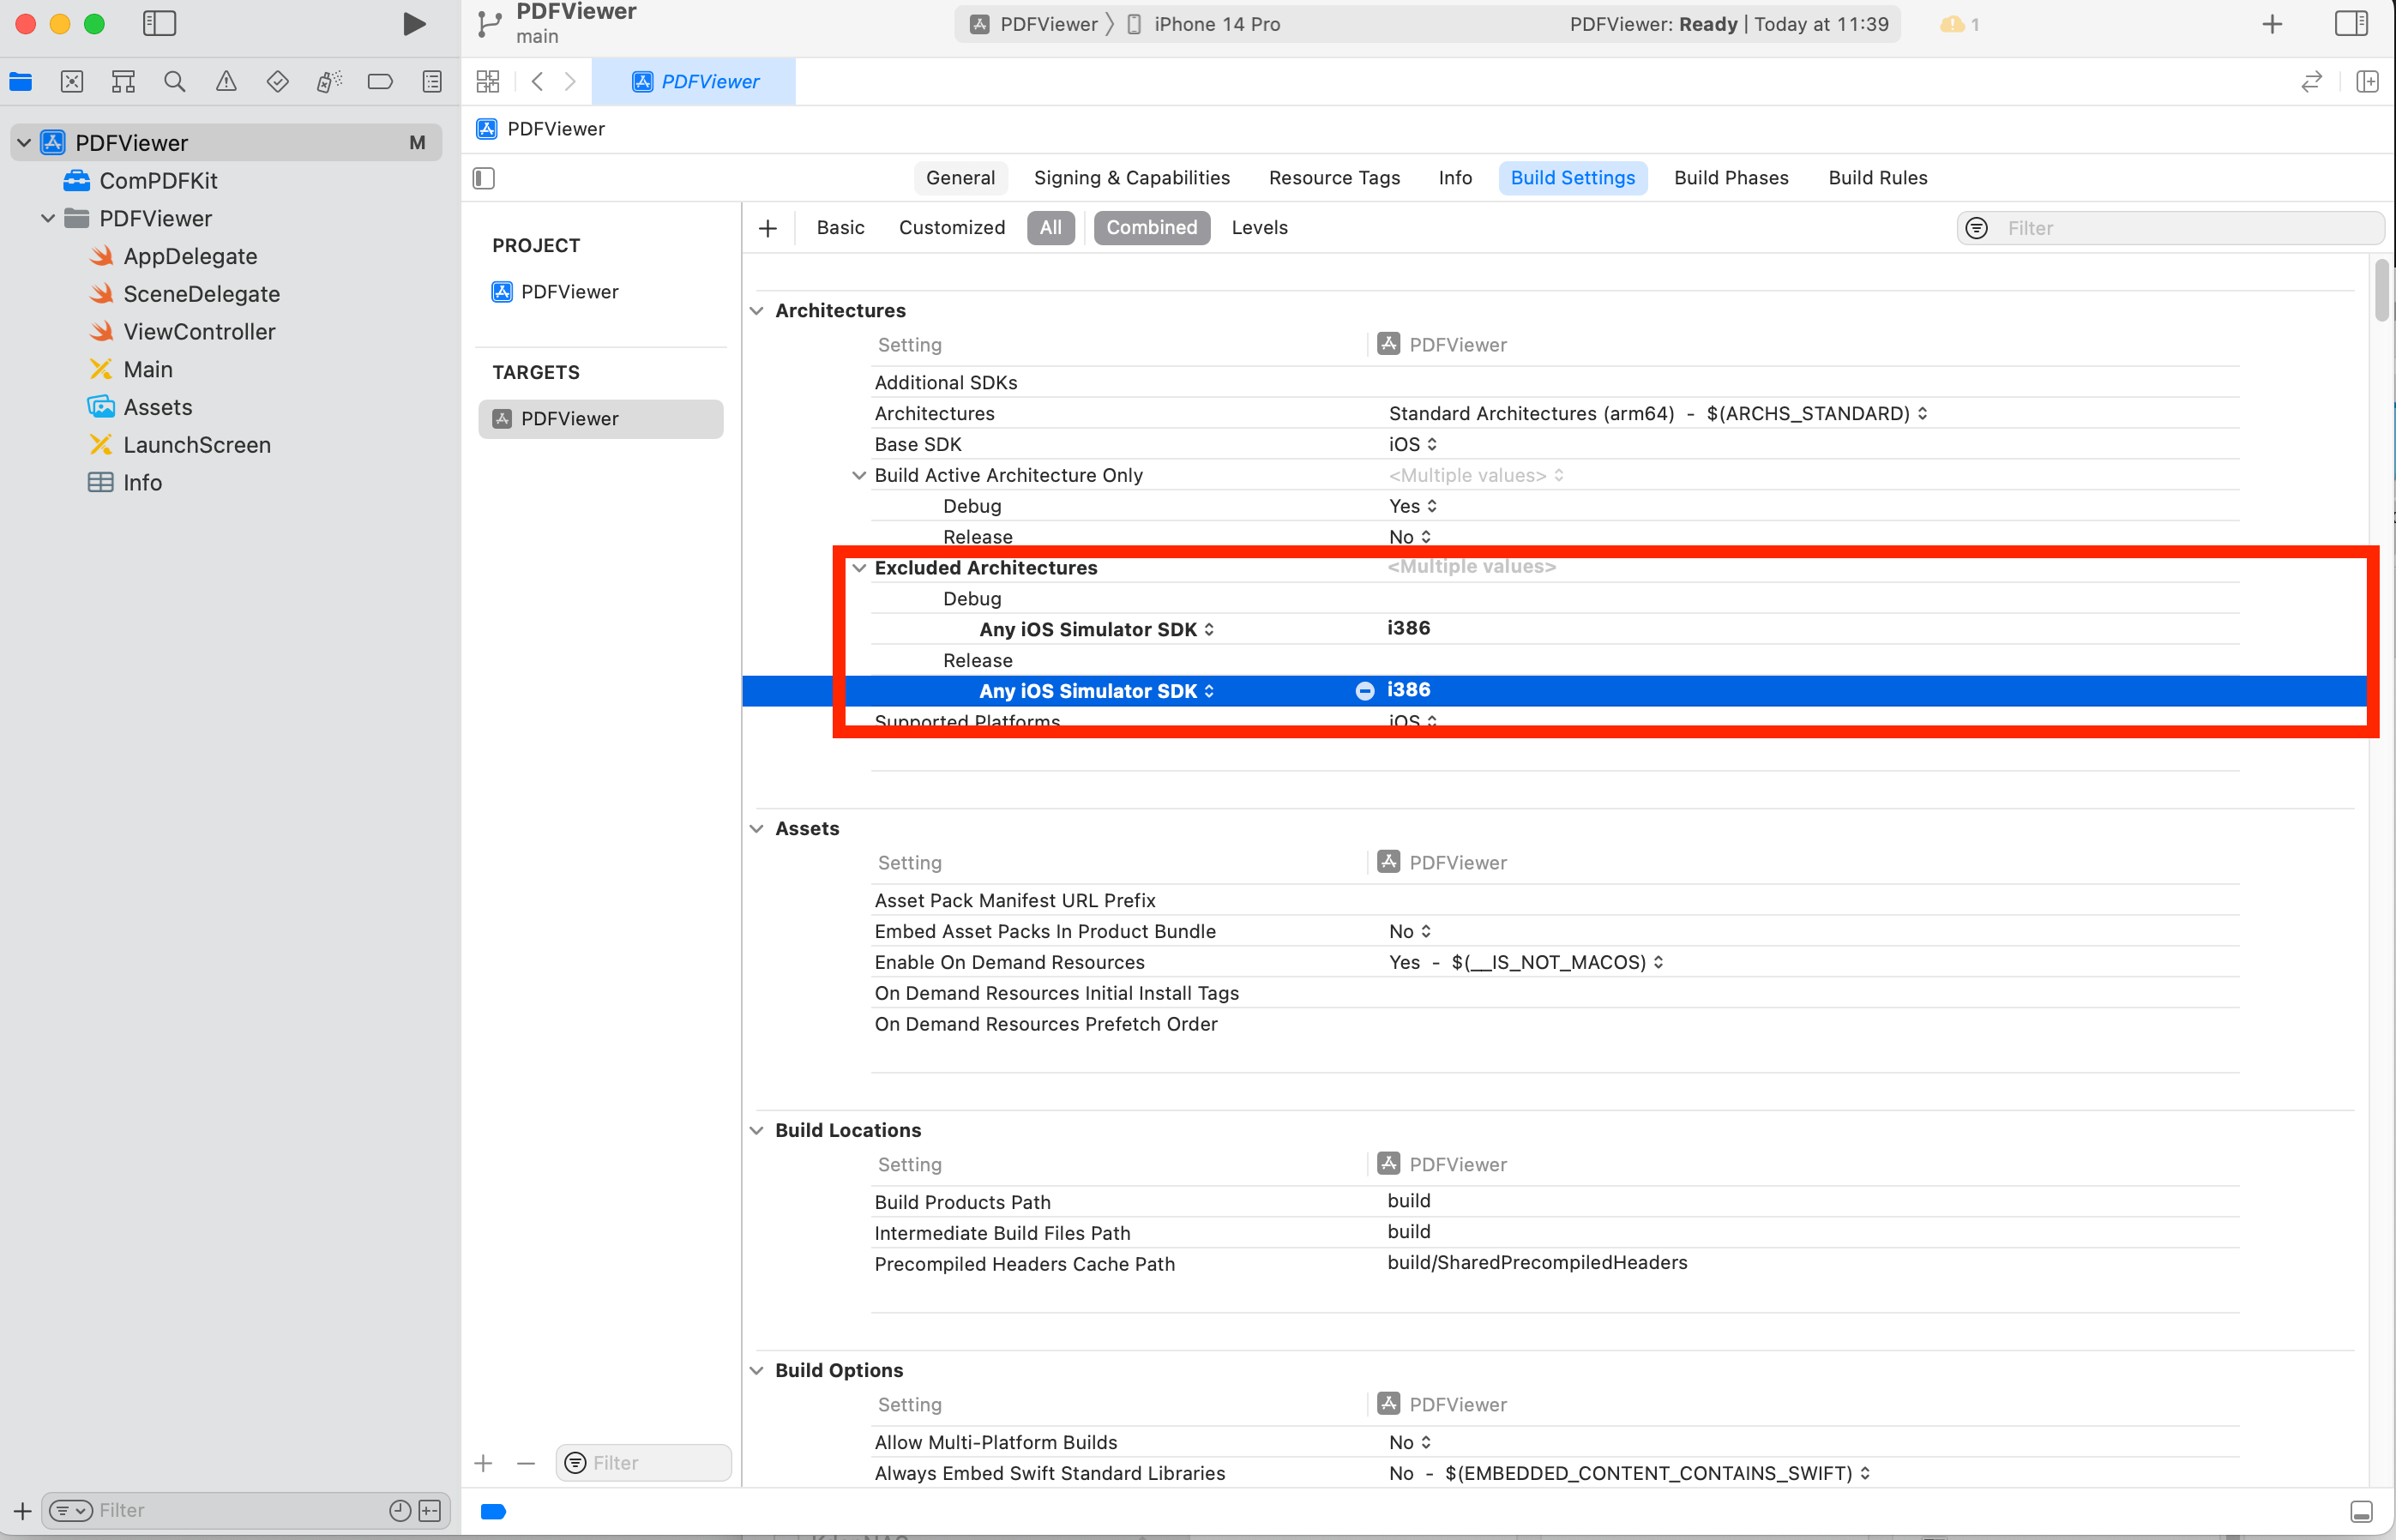
Task: Collapse the Architectures section
Action: pos(757,311)
